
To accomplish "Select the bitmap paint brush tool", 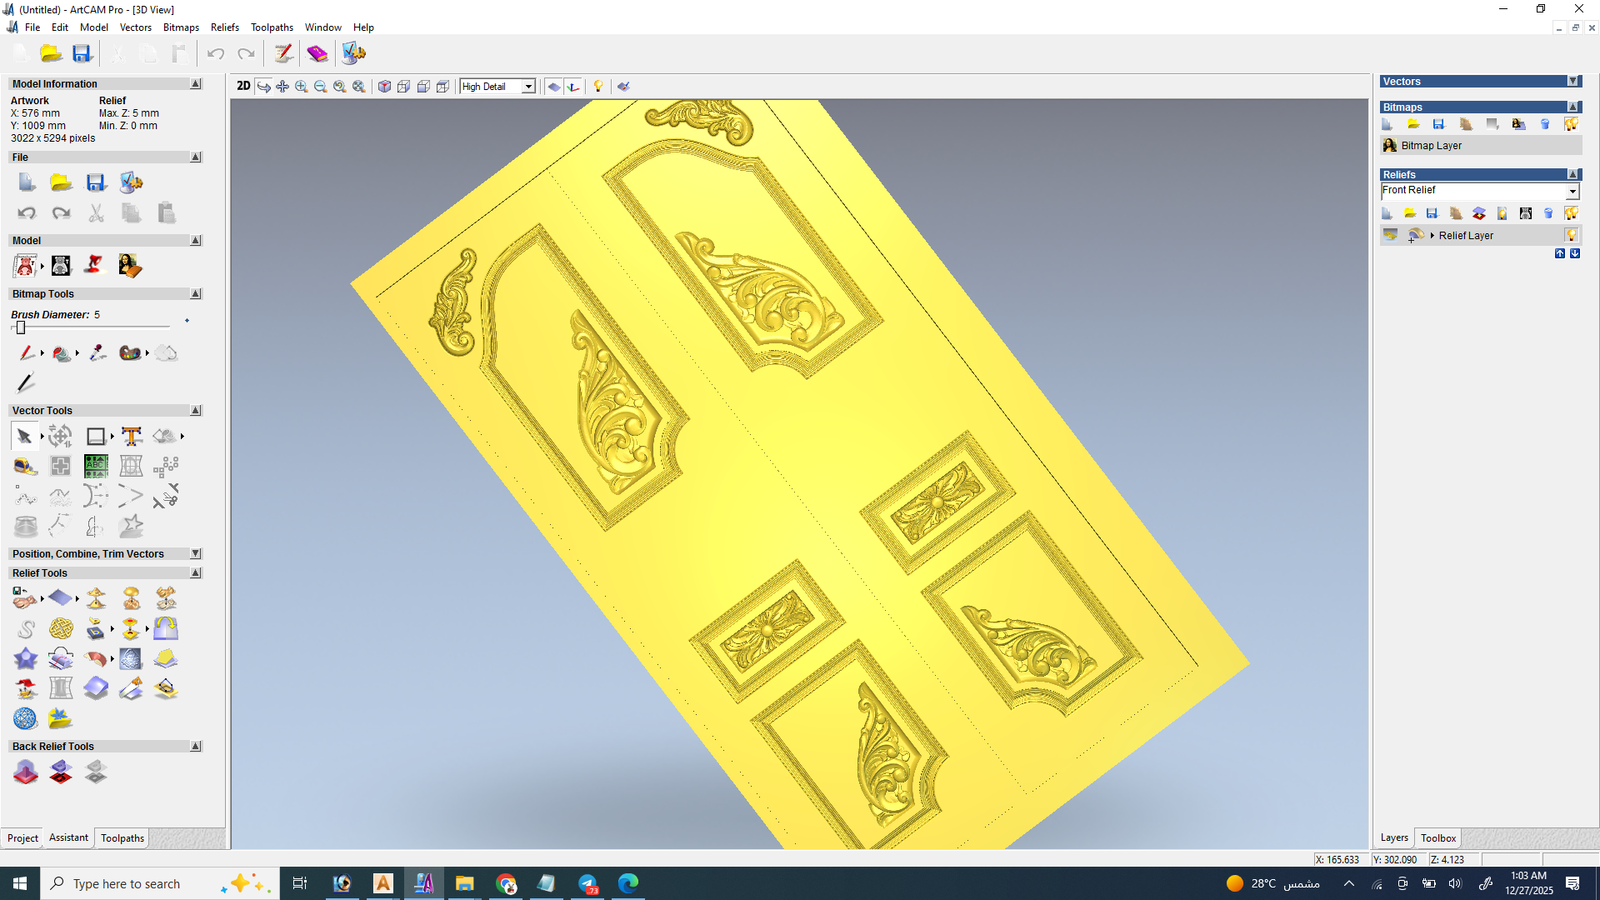I will [26, 353].
